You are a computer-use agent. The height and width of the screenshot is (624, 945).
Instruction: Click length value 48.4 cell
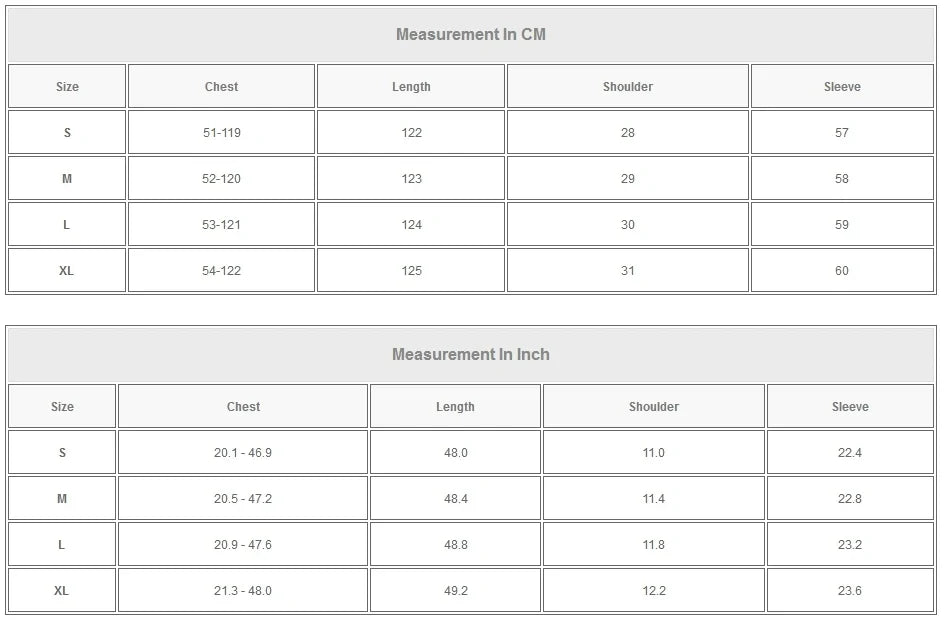tap(456, 499)
